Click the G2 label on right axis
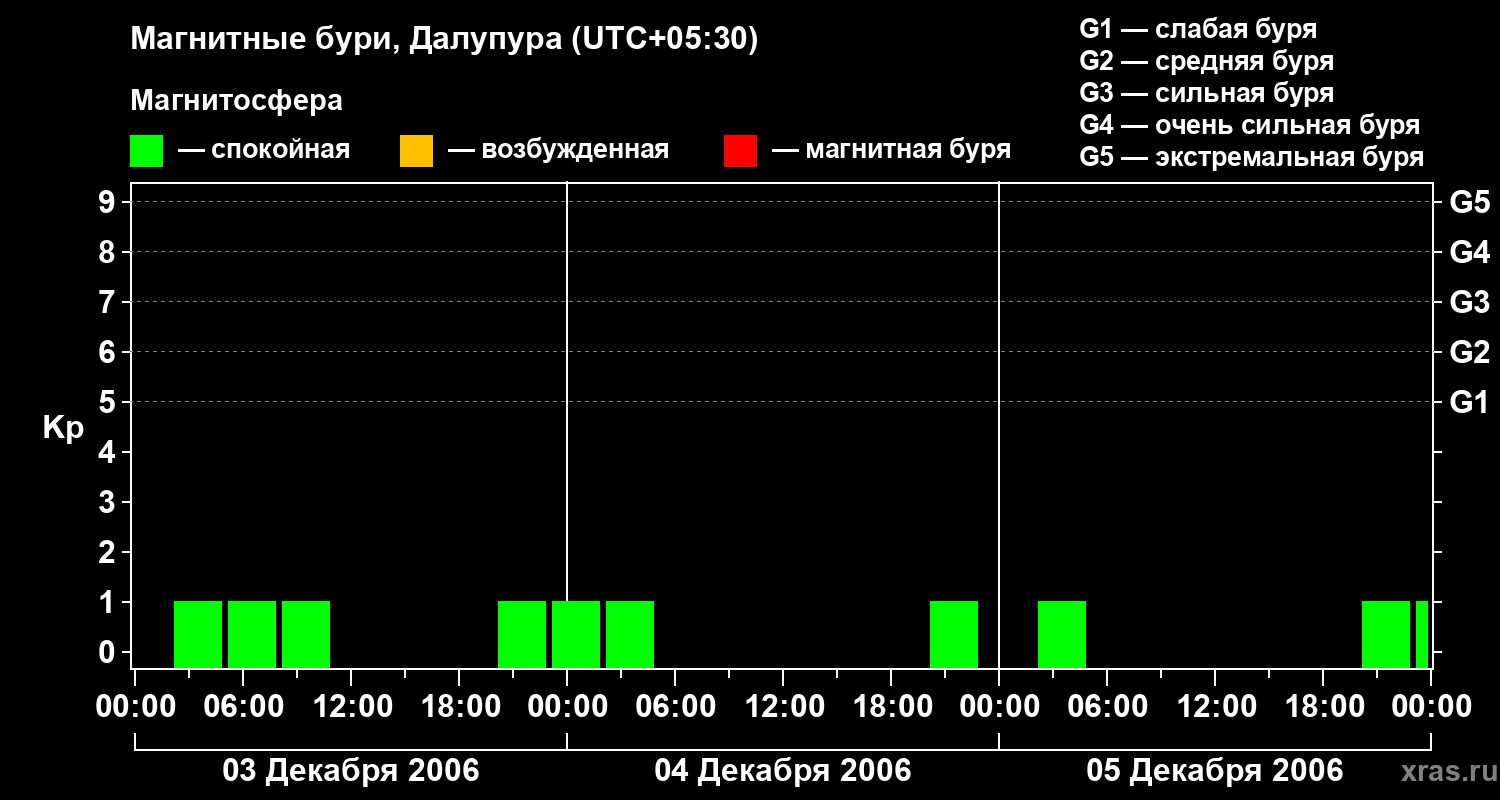 click(x=1469, y=352)
